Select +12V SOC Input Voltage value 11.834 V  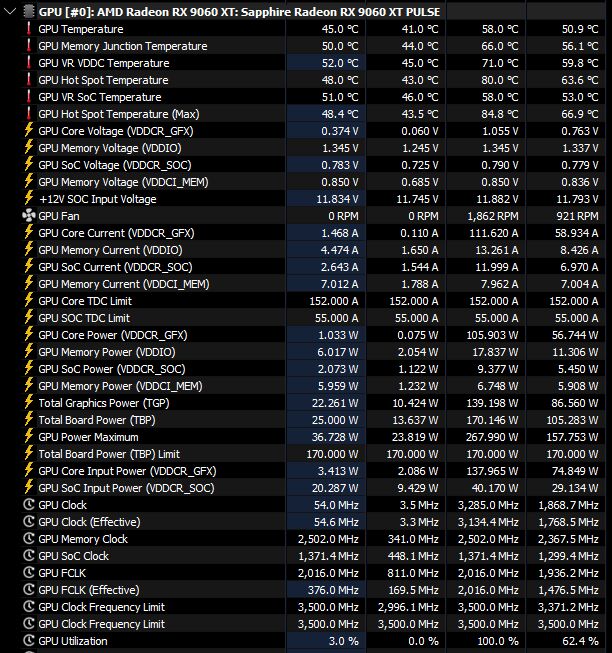[x=337, y=199]
